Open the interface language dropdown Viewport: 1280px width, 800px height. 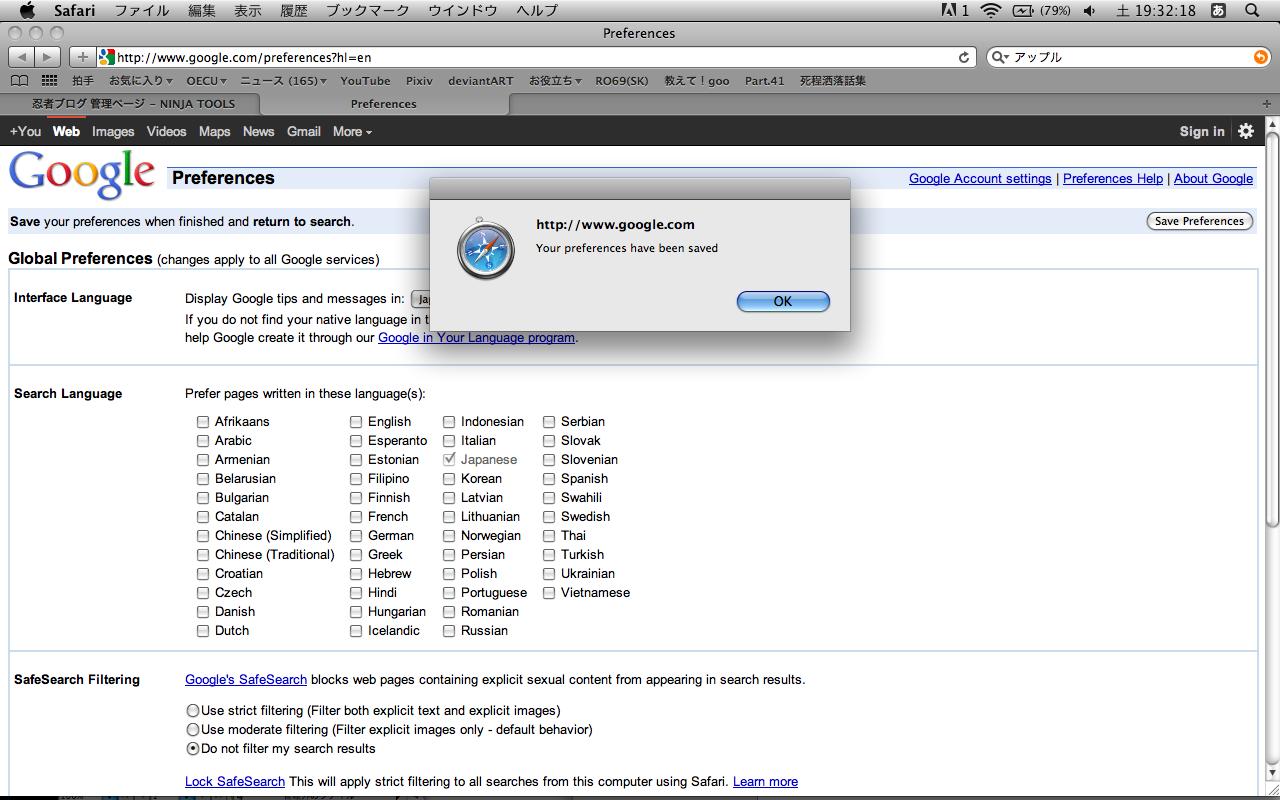[421, 299]
